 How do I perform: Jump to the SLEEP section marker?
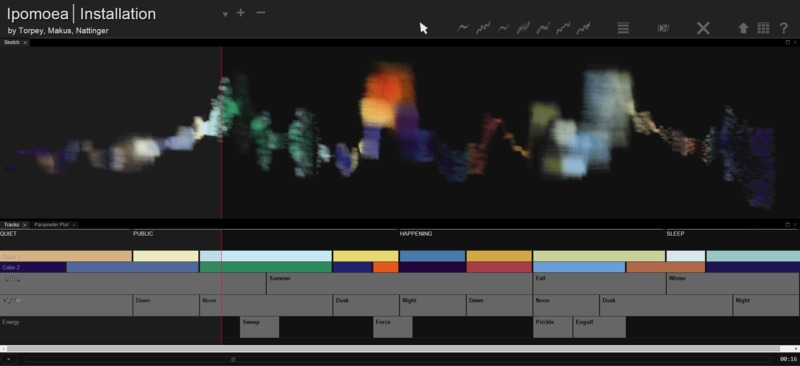click(675, 234)
